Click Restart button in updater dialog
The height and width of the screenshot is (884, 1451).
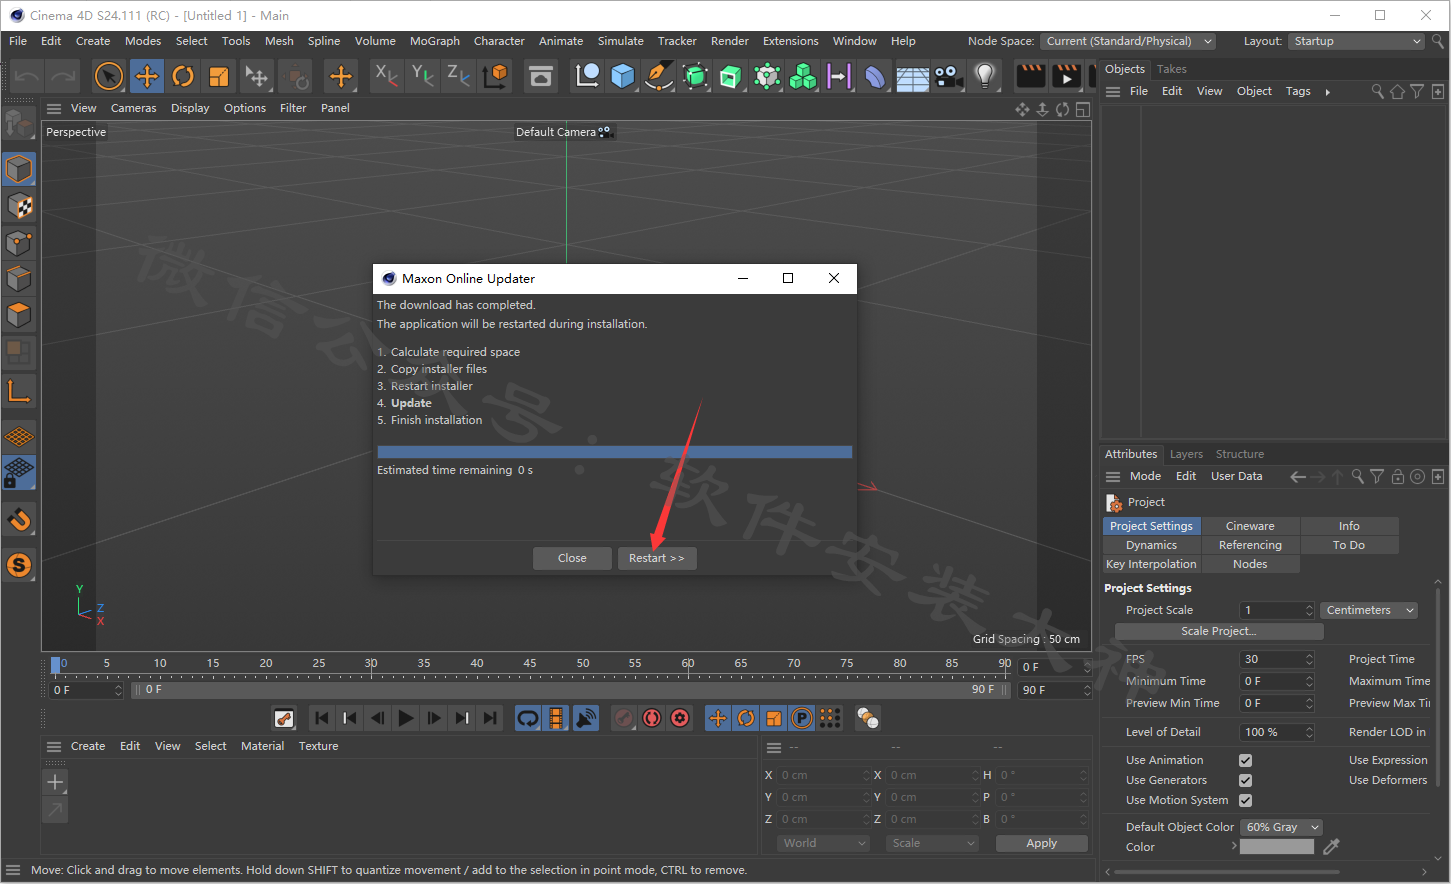[657, 558]
